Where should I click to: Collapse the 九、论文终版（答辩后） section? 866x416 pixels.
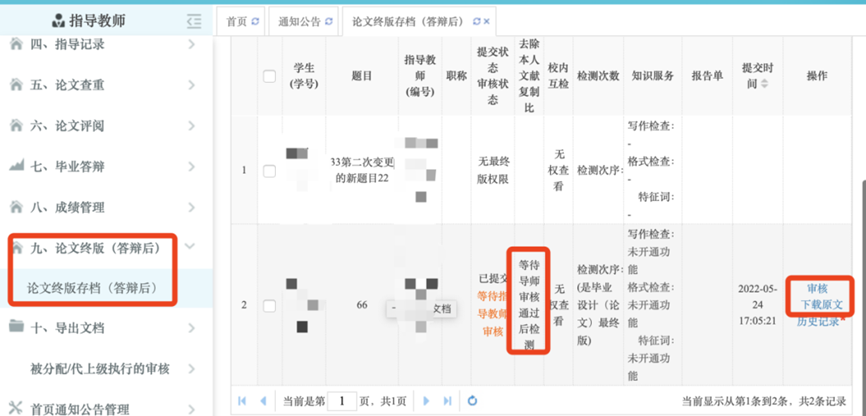click(190, 246)
